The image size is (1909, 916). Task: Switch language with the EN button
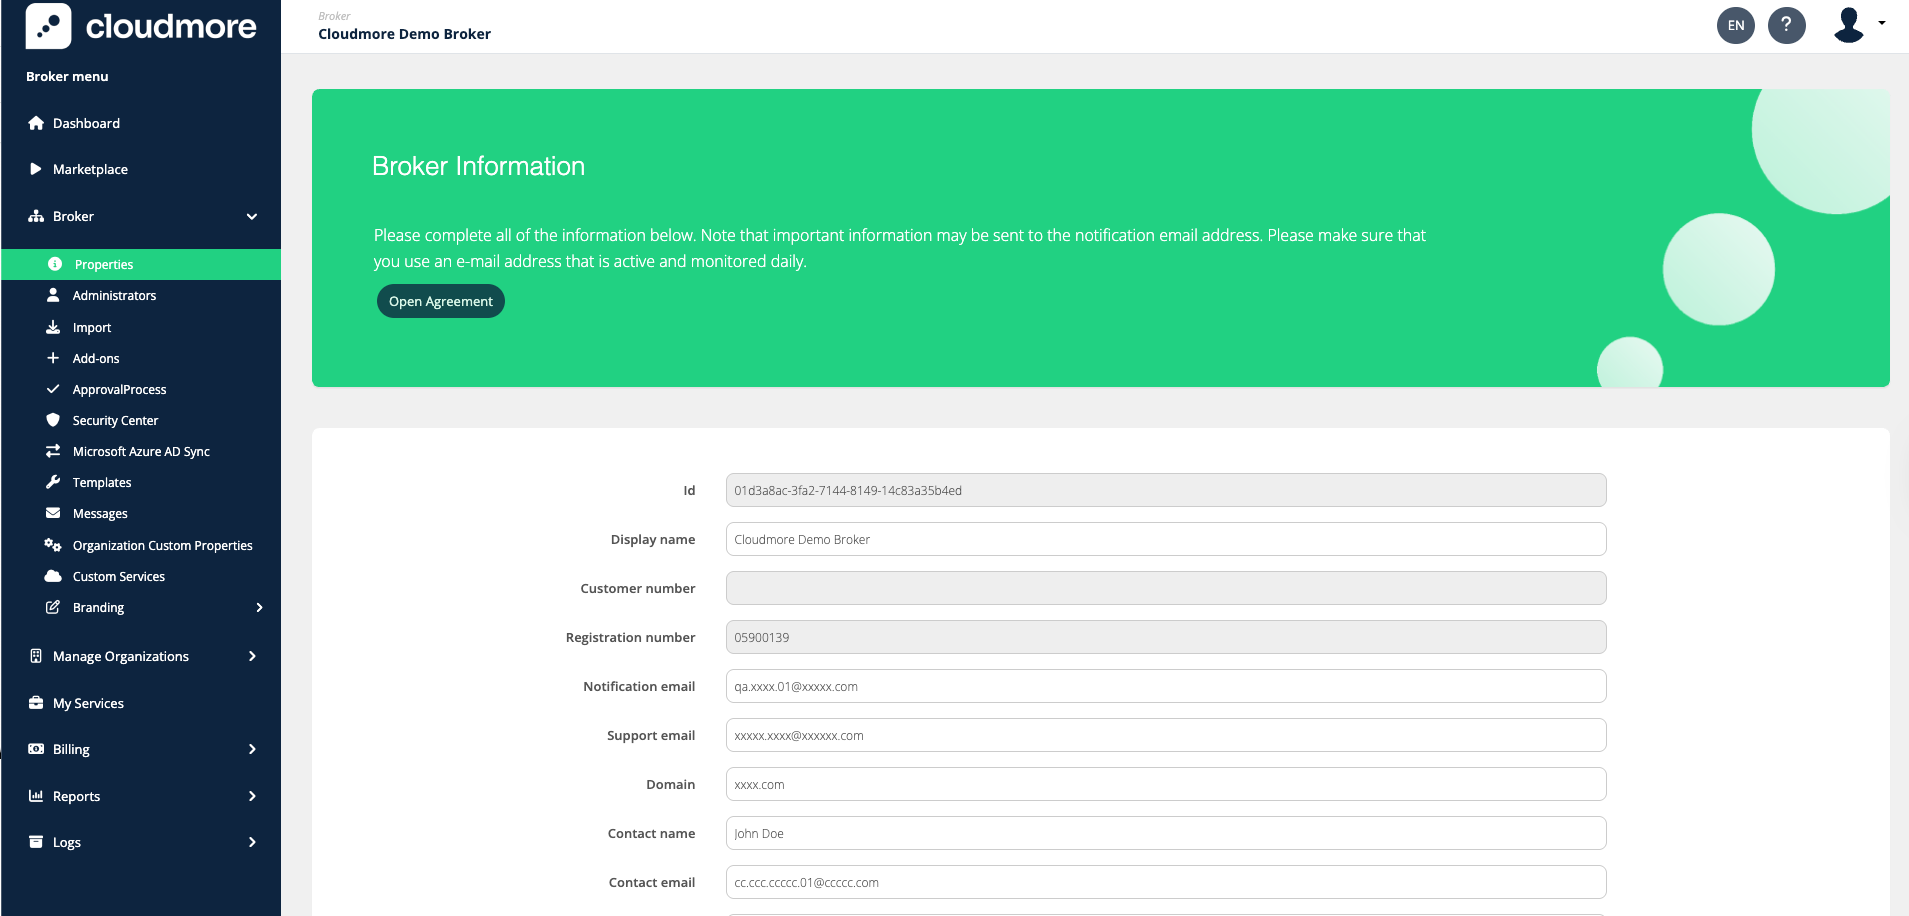click(1735, 25)
